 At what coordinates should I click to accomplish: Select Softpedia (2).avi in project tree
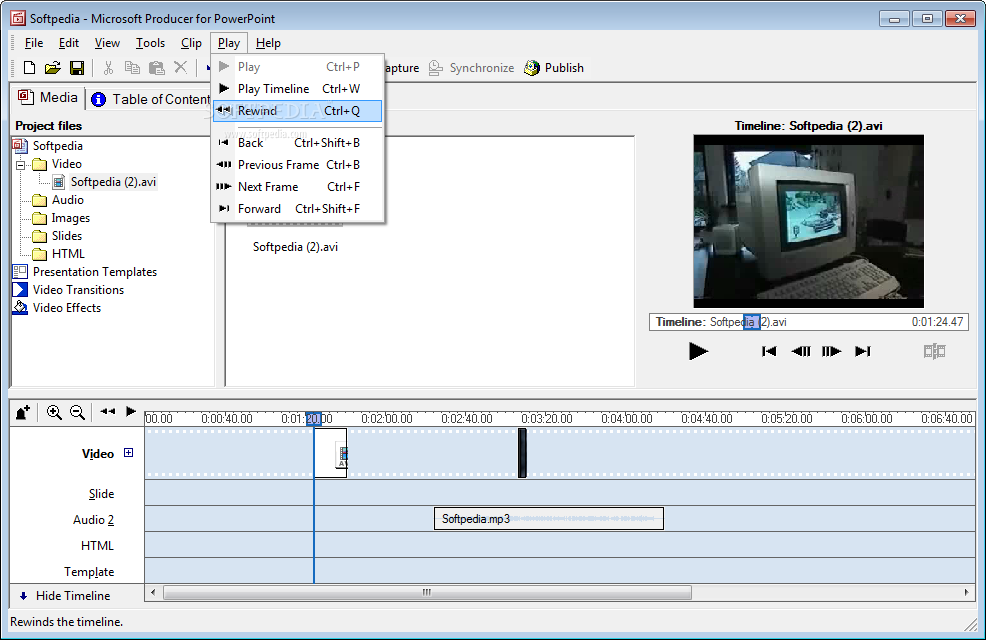point(113,182)
